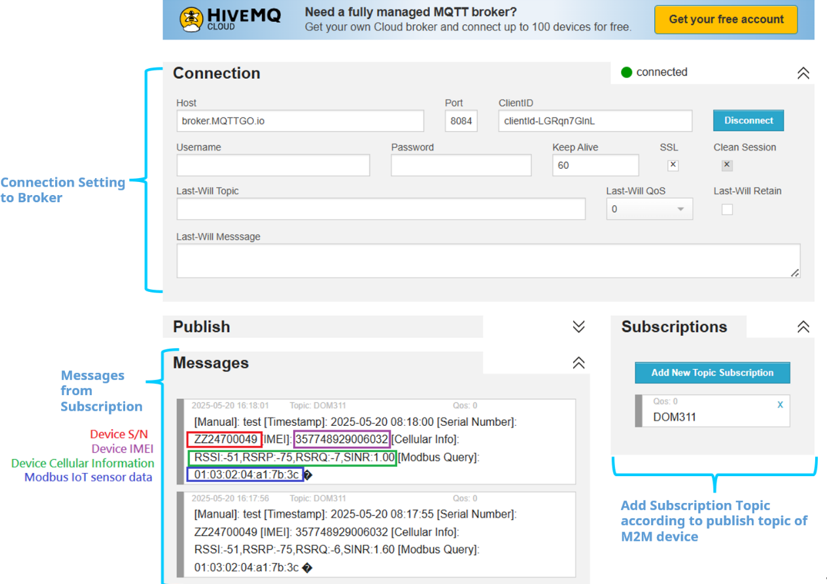Click the HiveMQ Cloud bee logo
The height and width of the screenshot is (584, 827).
(x=191, y=18)
